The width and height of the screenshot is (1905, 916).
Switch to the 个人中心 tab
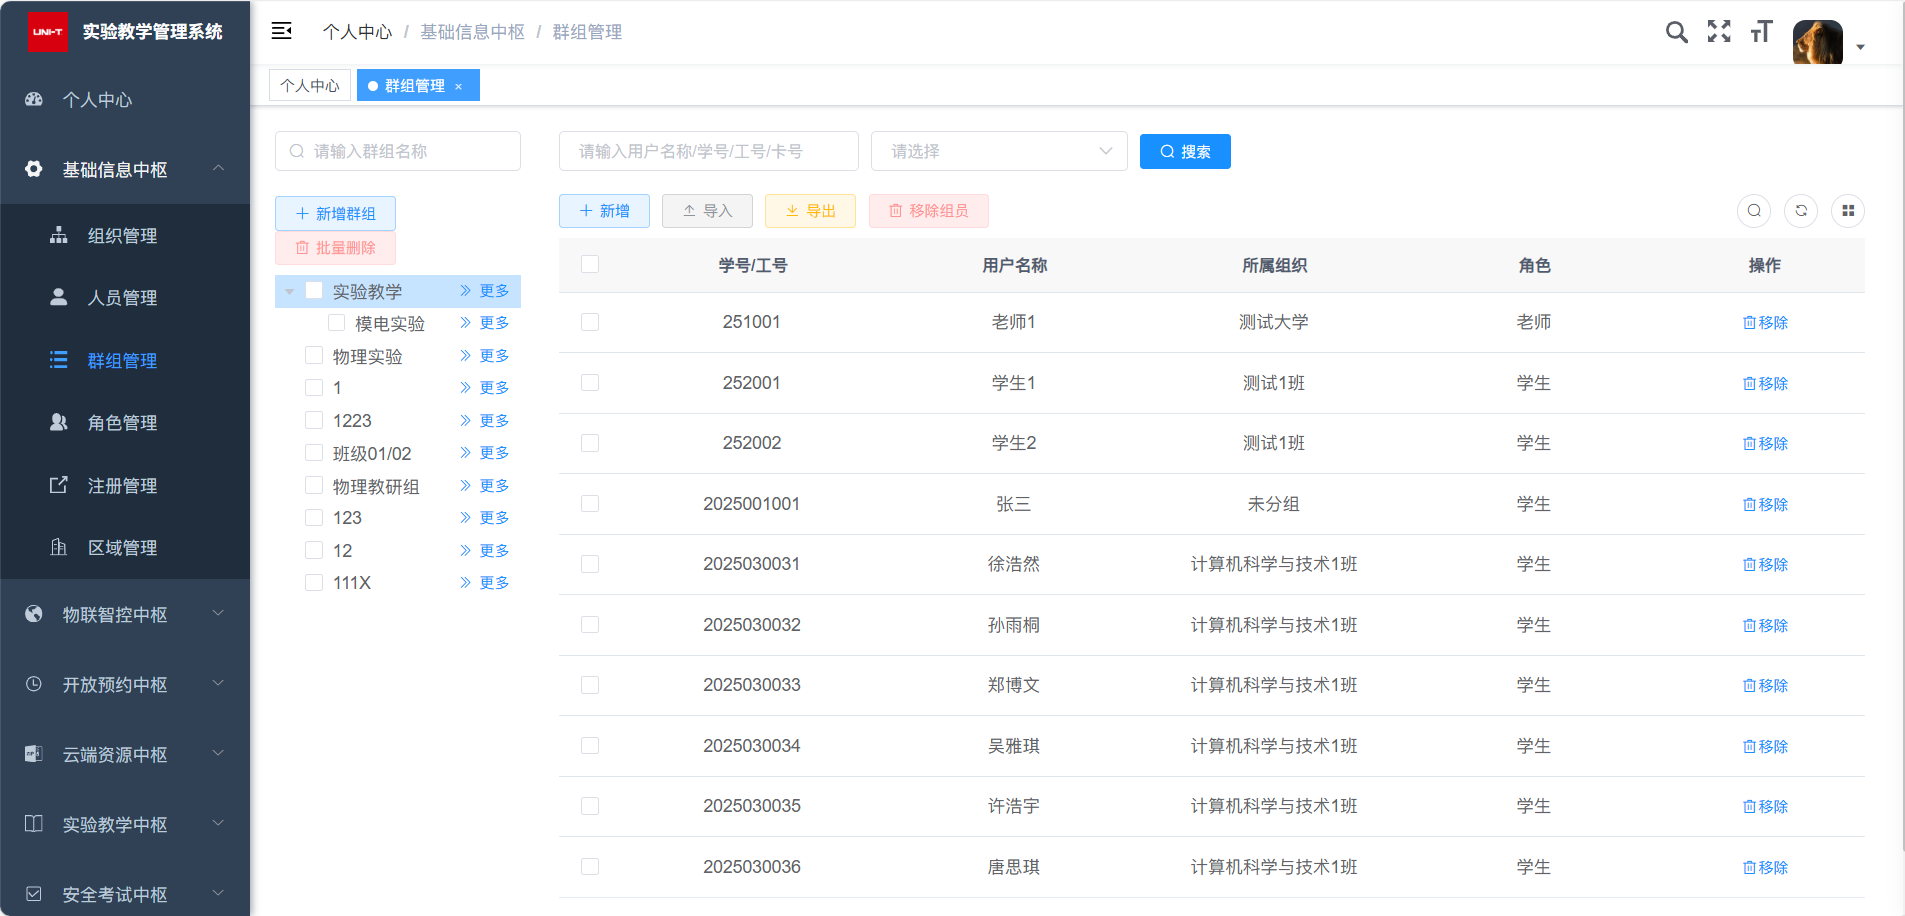click(x=310, y=86)
